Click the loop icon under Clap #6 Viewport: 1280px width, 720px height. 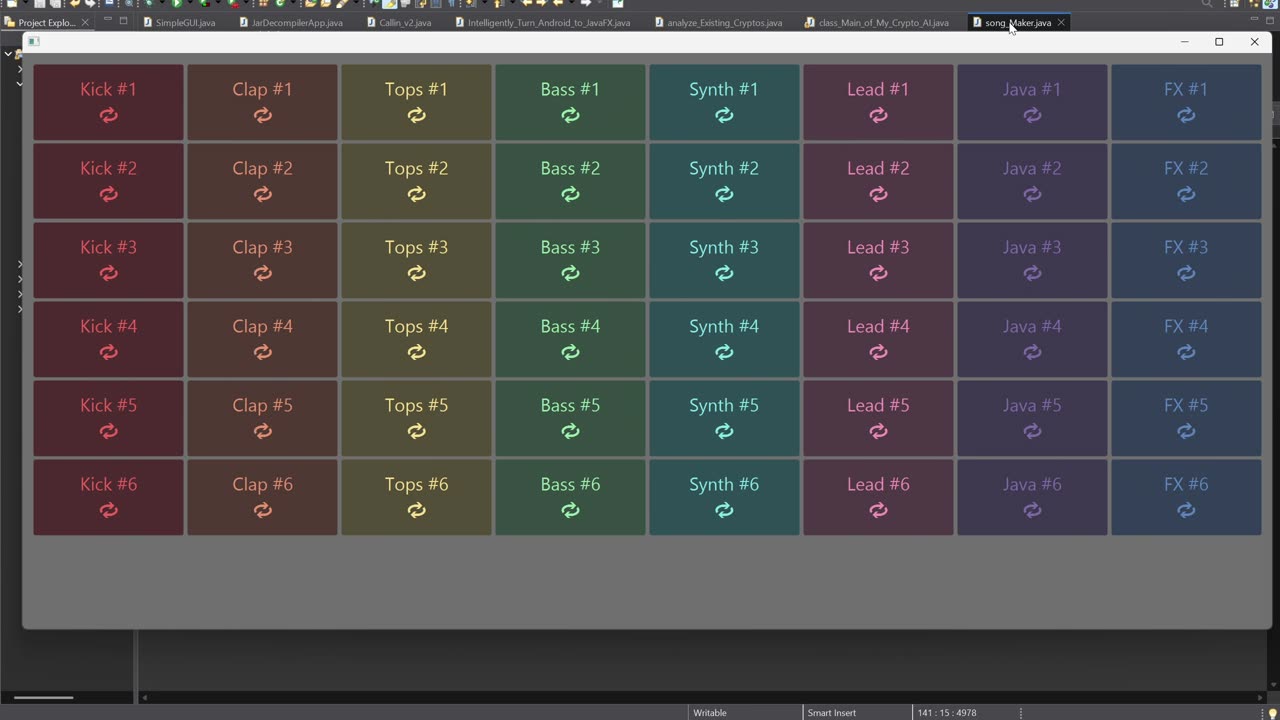click(263, 510)
